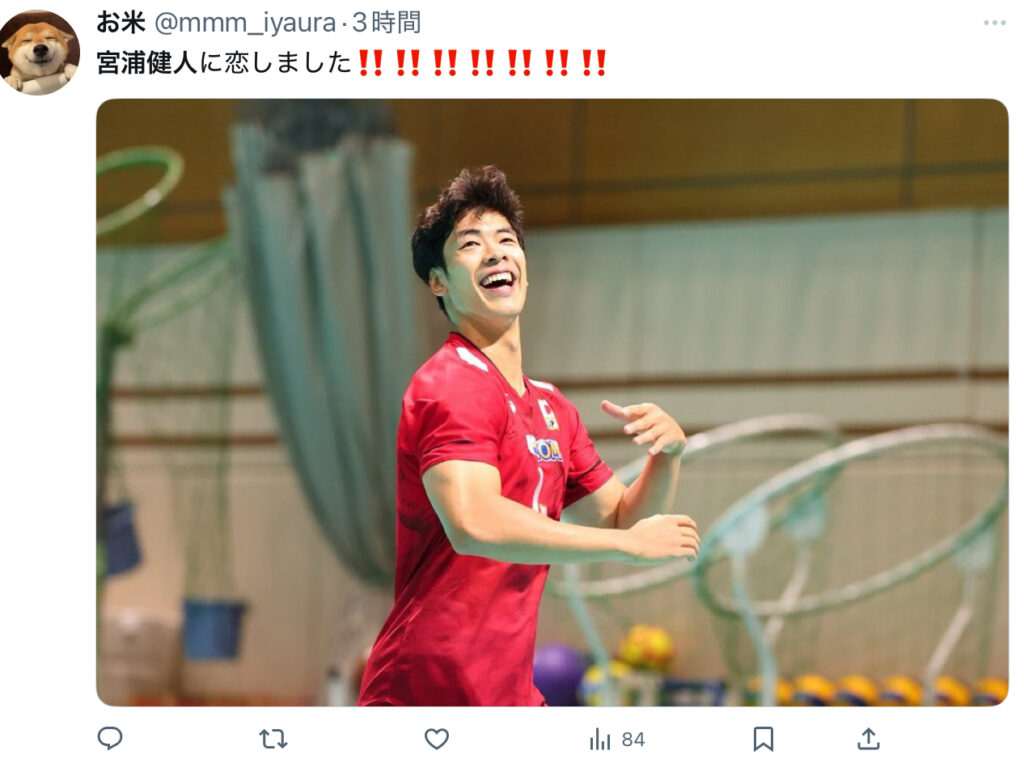Open the reply comment icon
The image size is (1024, 772).
click(x=110, y=739)
